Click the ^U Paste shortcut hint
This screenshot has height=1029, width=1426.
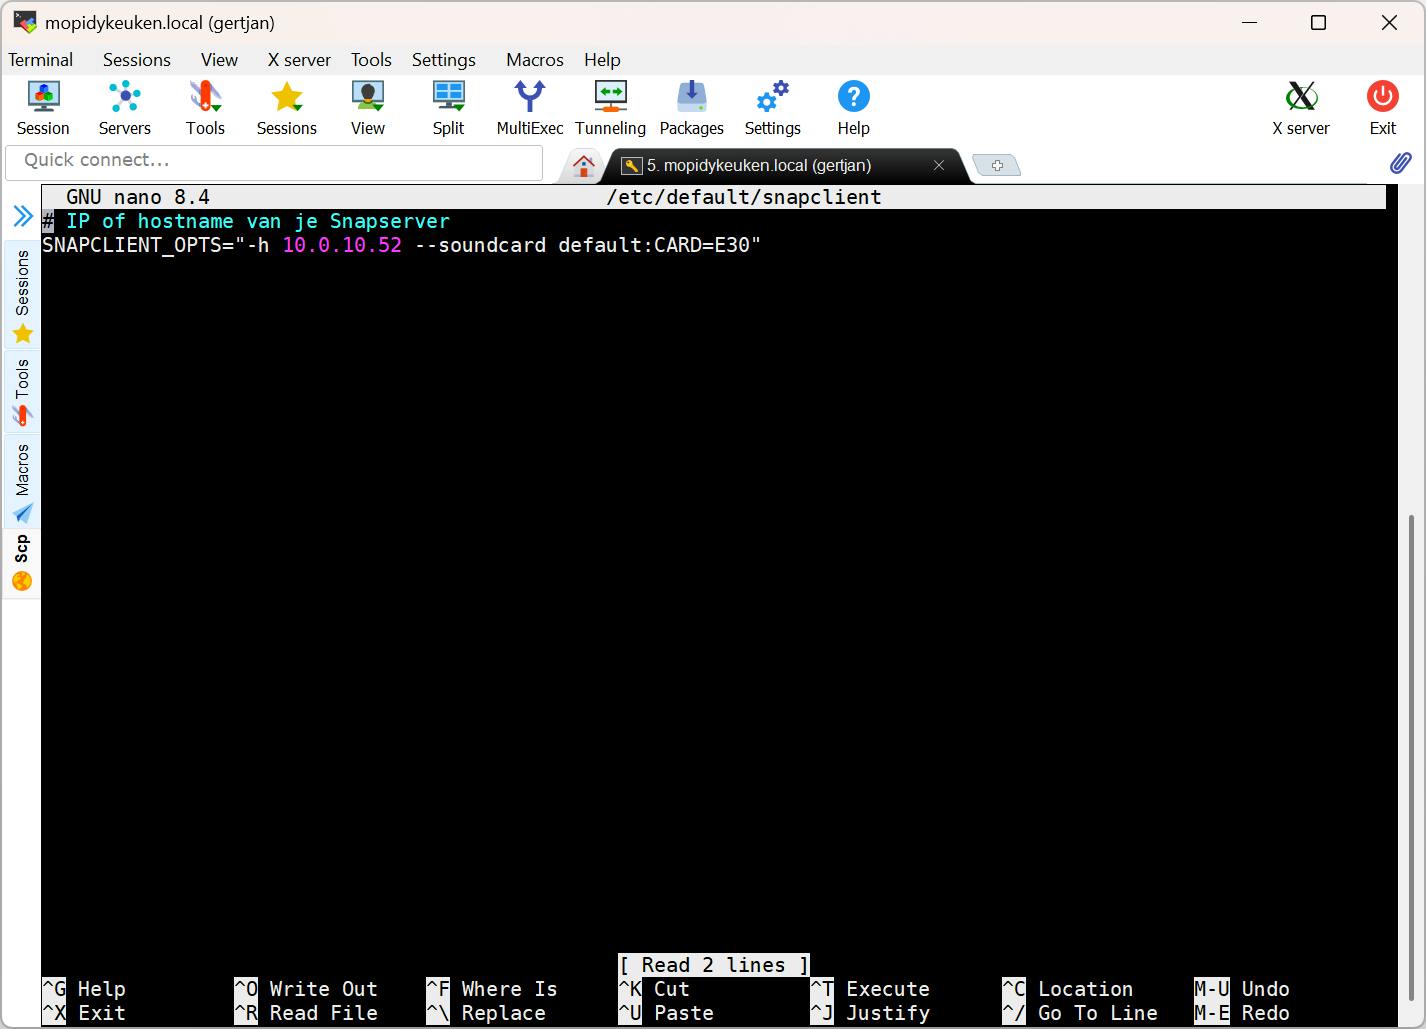666,1013
